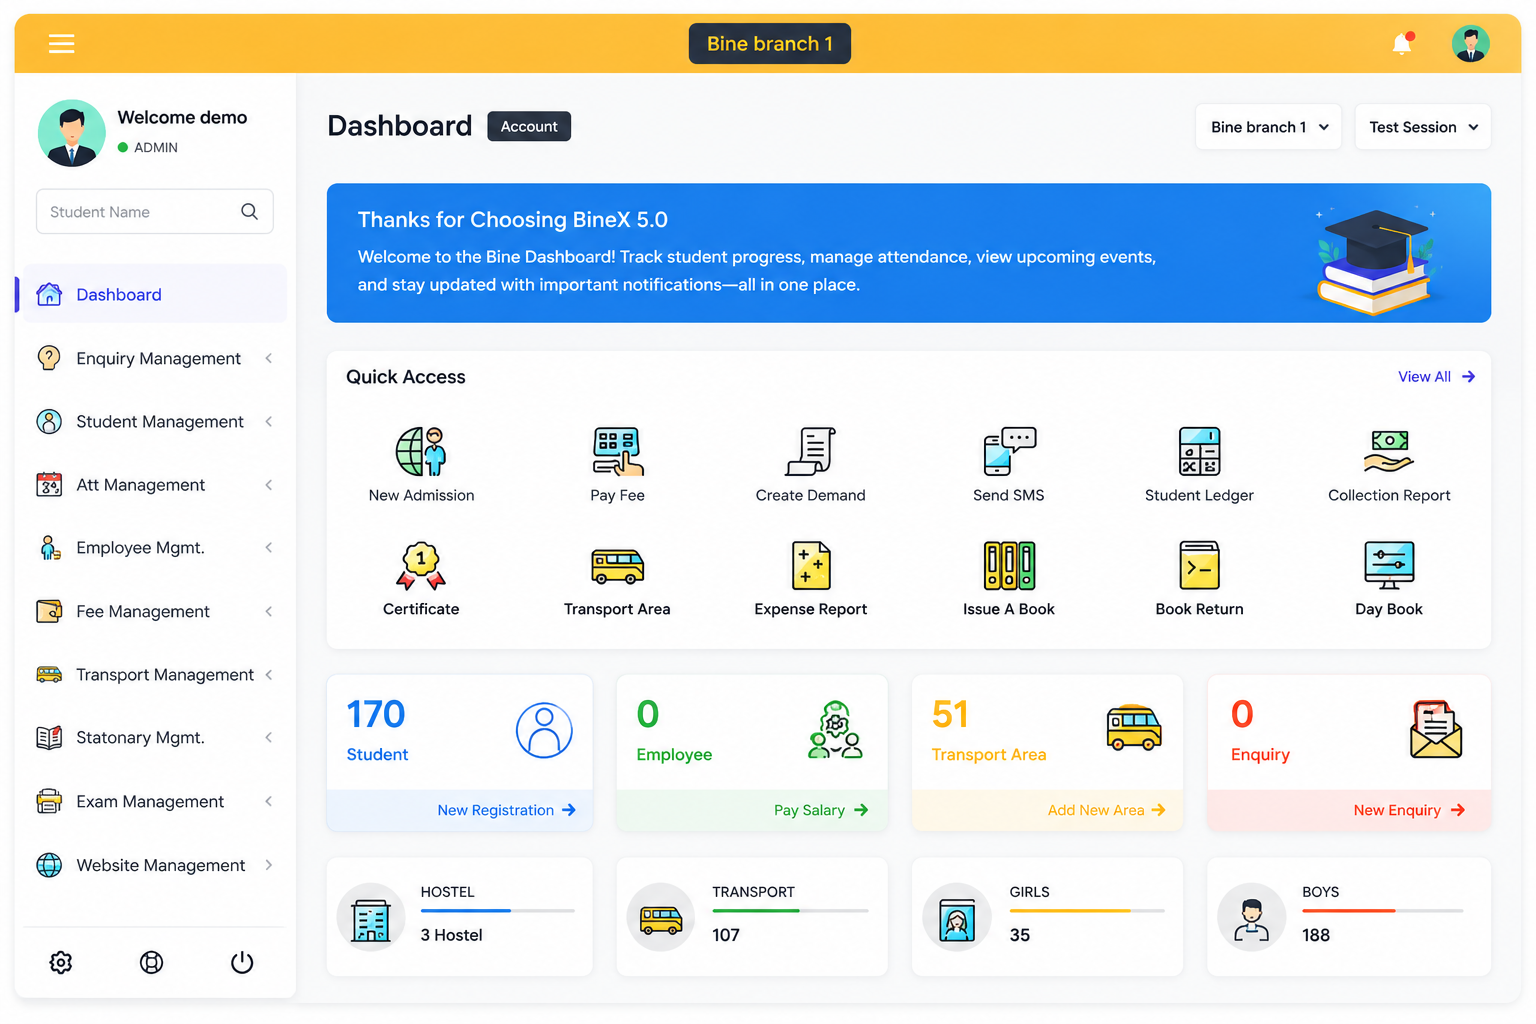Select Website Management menu item
This screenshot has height=1024, width=1536.
tap(152, 865)
